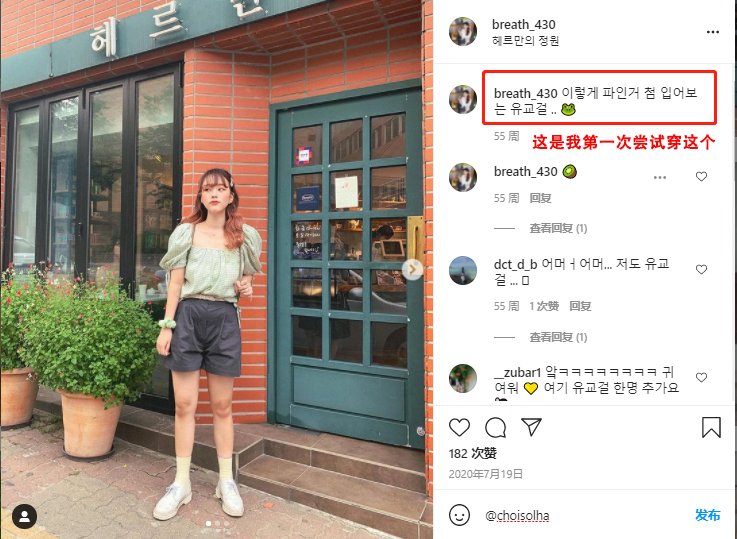The image size is (737, 539).
Task: Like the breath_430 kiwi comment
Action: click(701, 177)
